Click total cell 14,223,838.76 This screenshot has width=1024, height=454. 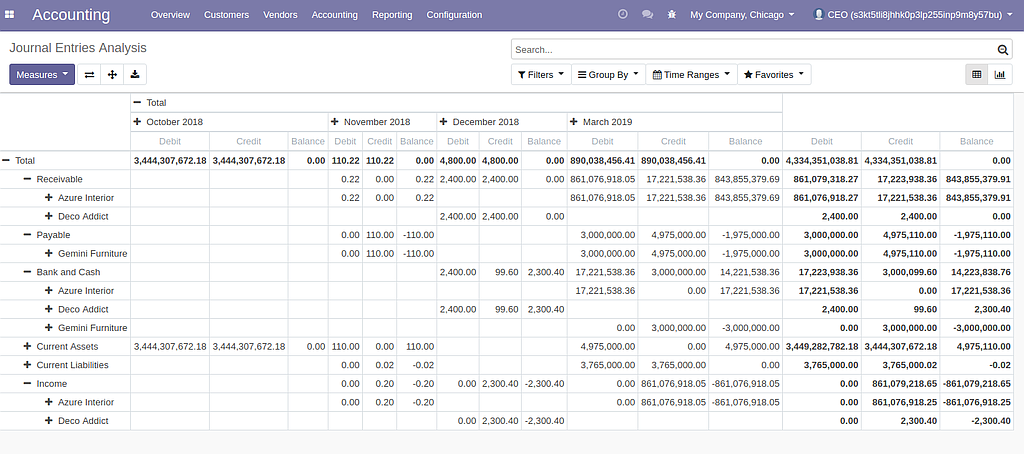pos(982,272)
